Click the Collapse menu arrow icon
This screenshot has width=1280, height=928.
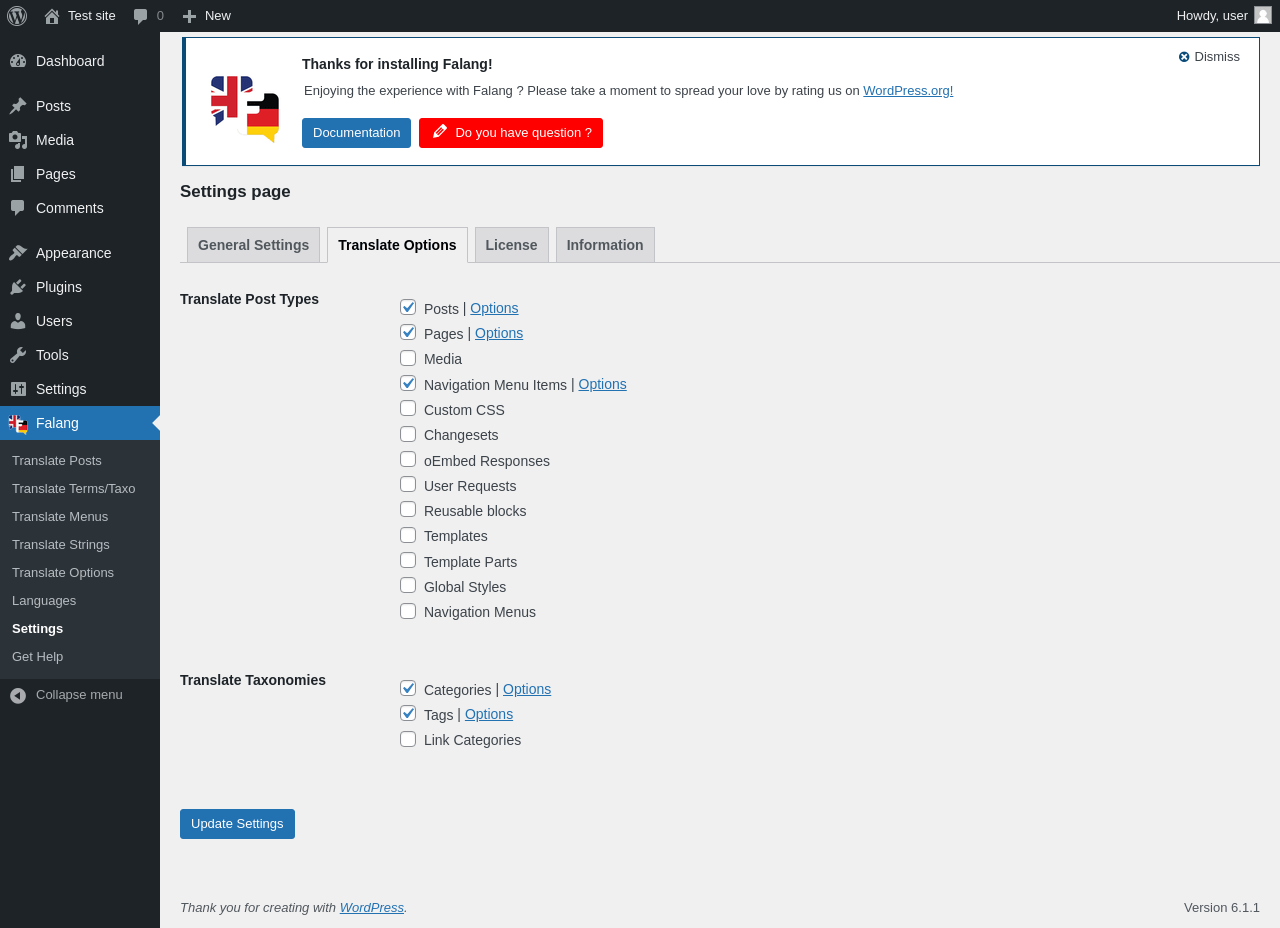tap(18, 695)
